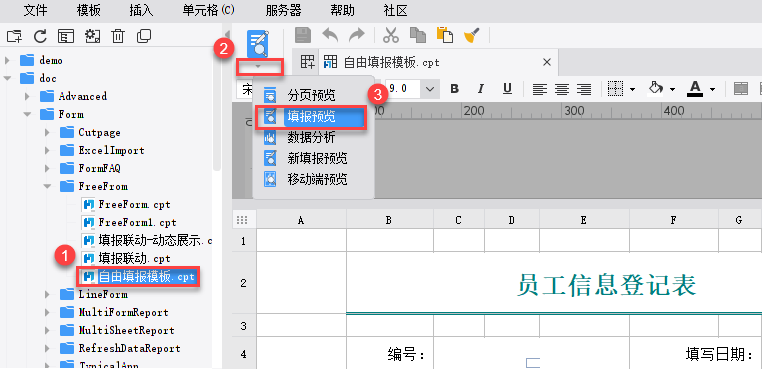
Task: Click the large preview button icon
Action: pos(258,44)
